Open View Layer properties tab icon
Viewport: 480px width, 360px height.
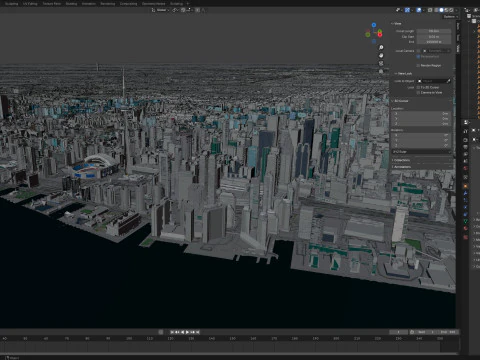465,154
